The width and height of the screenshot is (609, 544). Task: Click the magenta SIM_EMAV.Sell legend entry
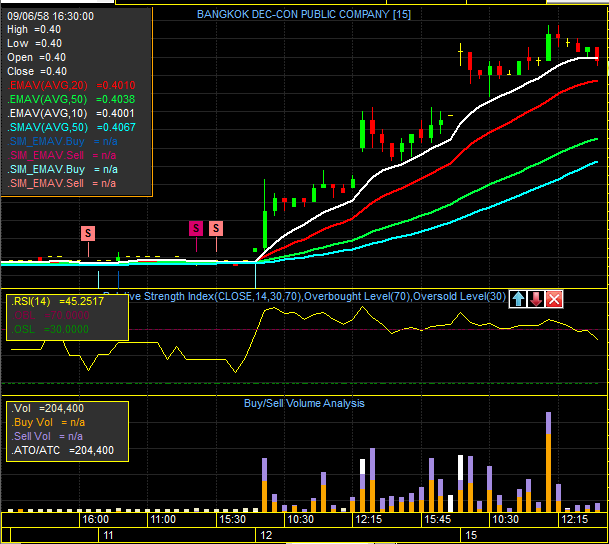(62, 155)
